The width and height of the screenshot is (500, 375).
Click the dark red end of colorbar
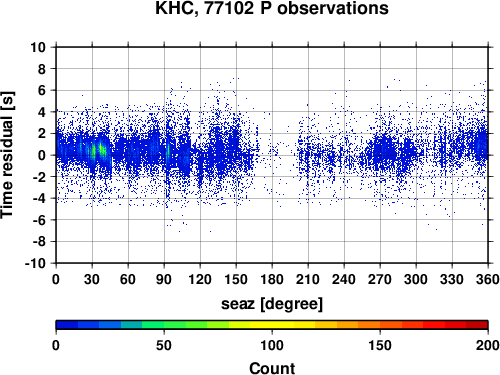(x=477, y=325)
